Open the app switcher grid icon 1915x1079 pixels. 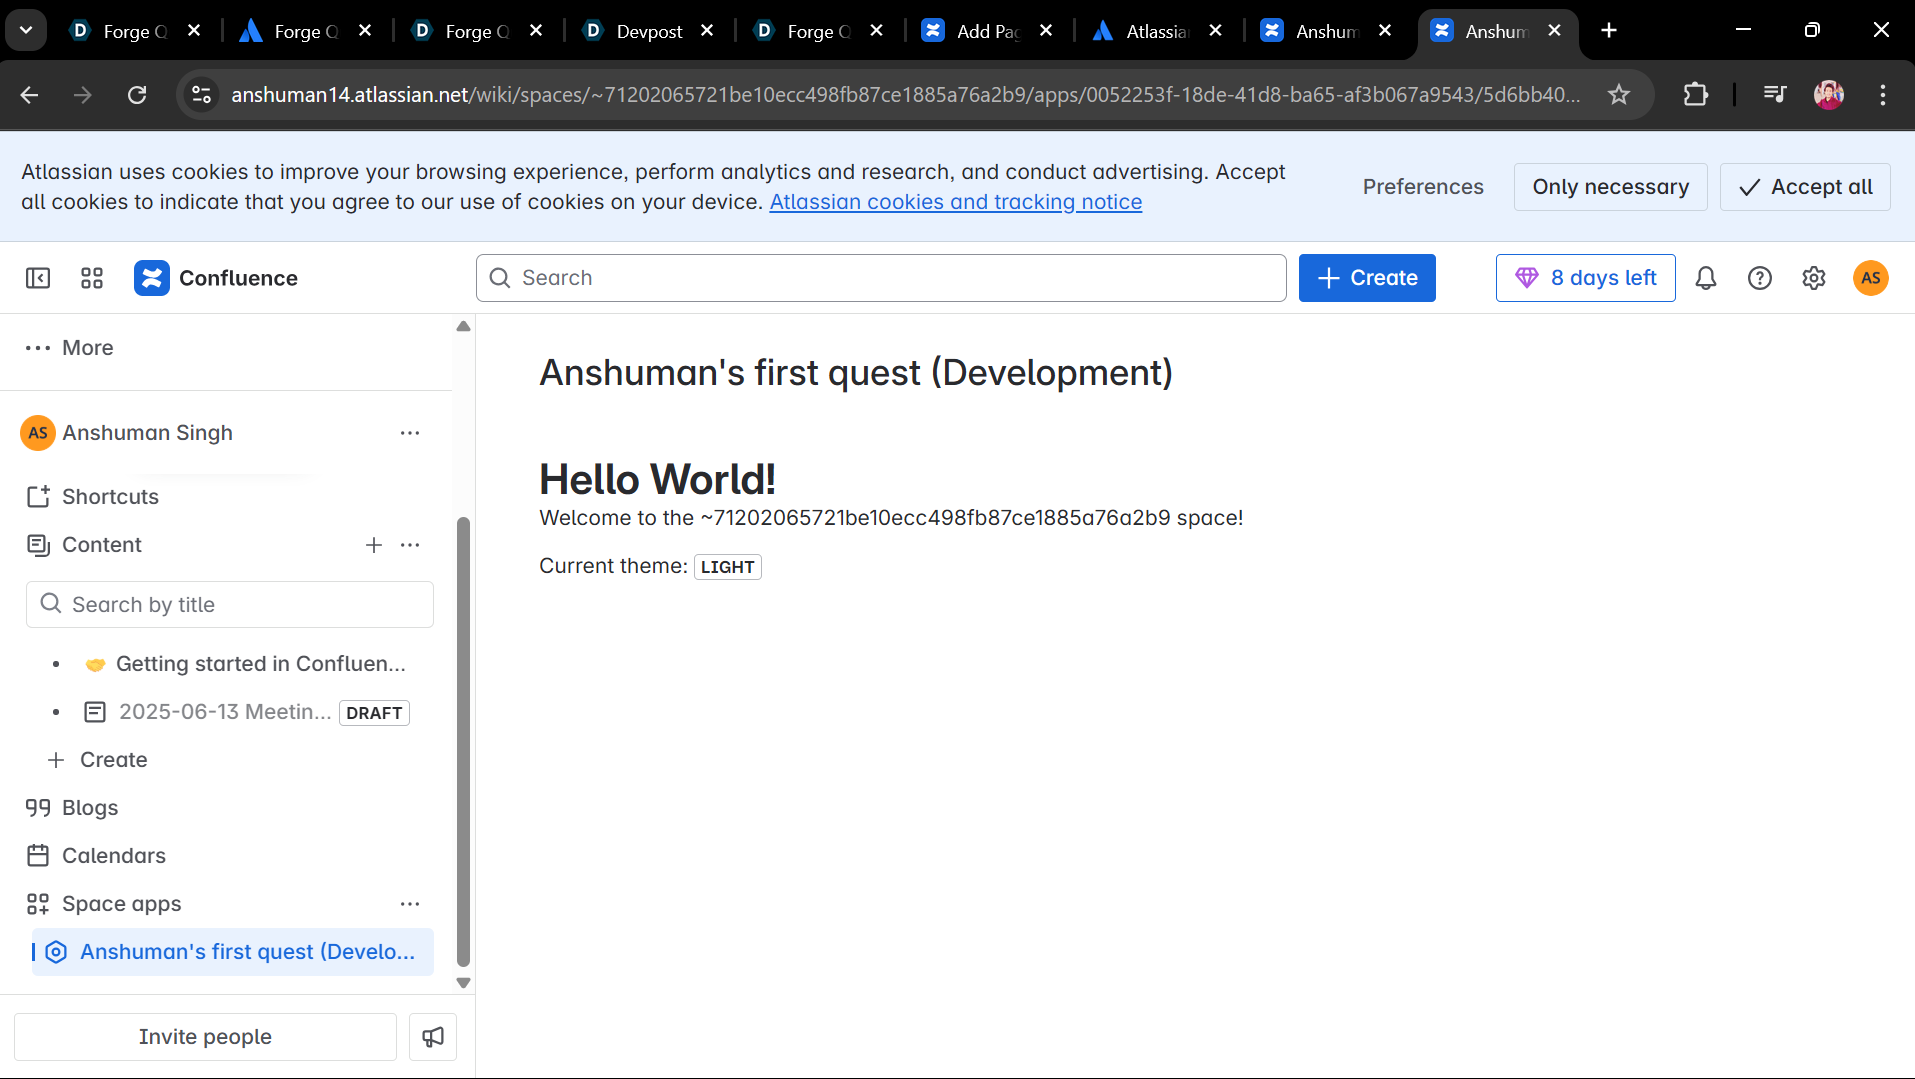(92, 278)
